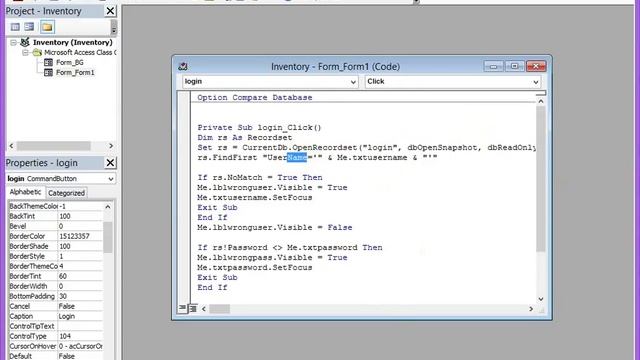
Task: Click on the Option Compare Database line
Action: point(255,98)
